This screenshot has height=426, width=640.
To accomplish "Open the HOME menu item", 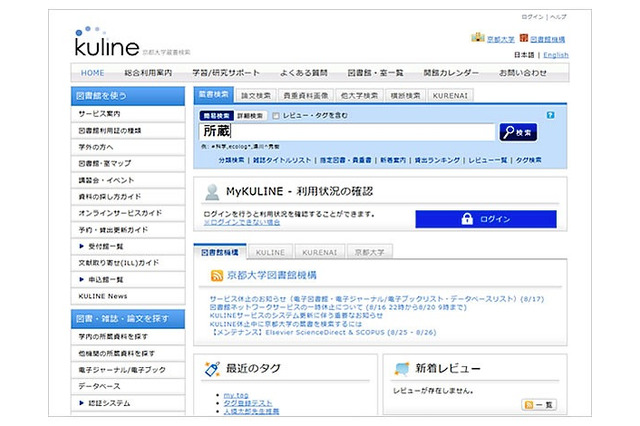I will [x=92, y=73].
